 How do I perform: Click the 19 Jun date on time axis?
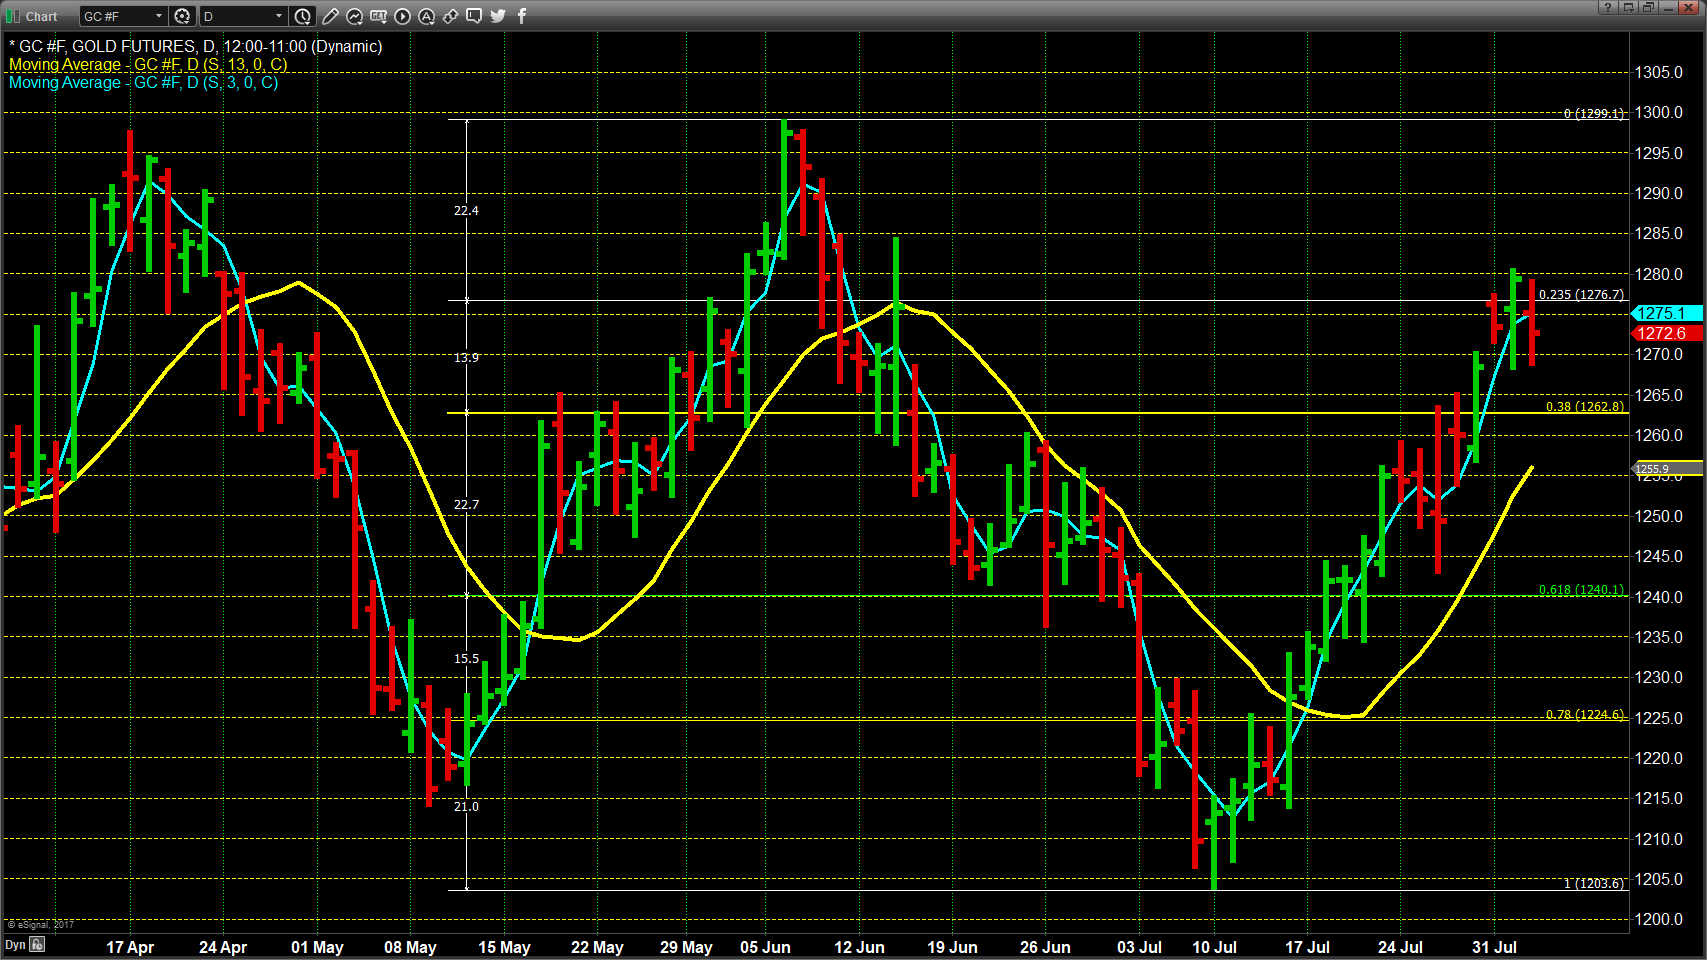click(952, 947)
